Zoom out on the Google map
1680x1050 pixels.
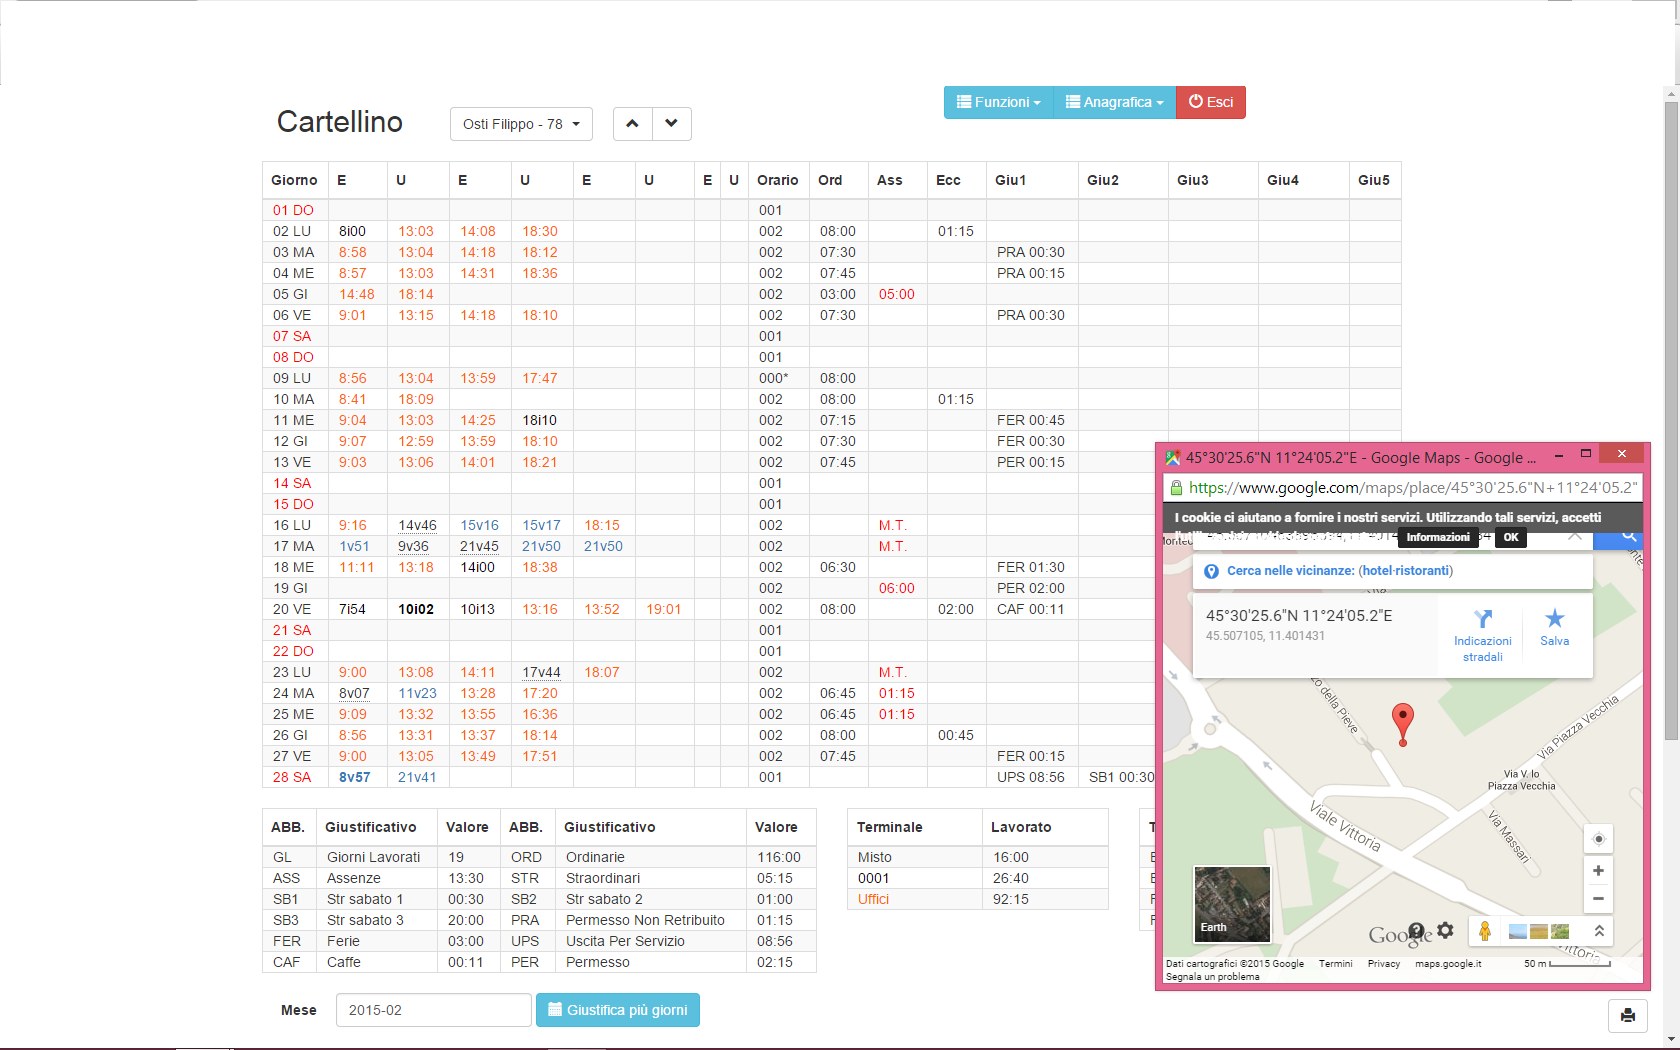[x=1598, y=898]
